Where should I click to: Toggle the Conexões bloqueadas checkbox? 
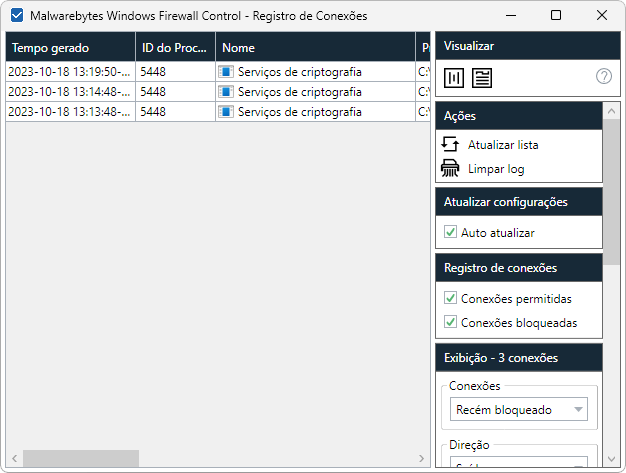pos(450,323)
